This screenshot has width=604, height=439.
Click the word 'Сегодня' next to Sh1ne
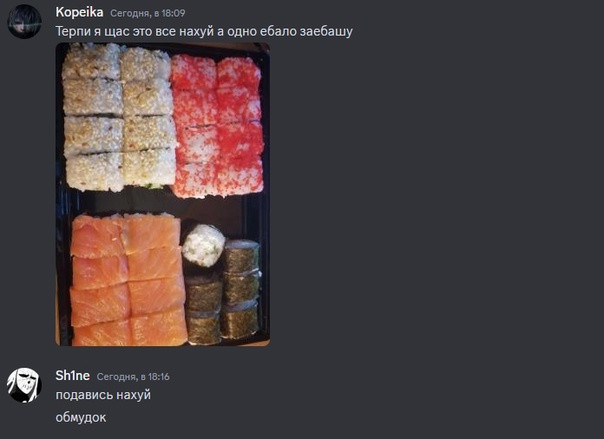[116, 376]
